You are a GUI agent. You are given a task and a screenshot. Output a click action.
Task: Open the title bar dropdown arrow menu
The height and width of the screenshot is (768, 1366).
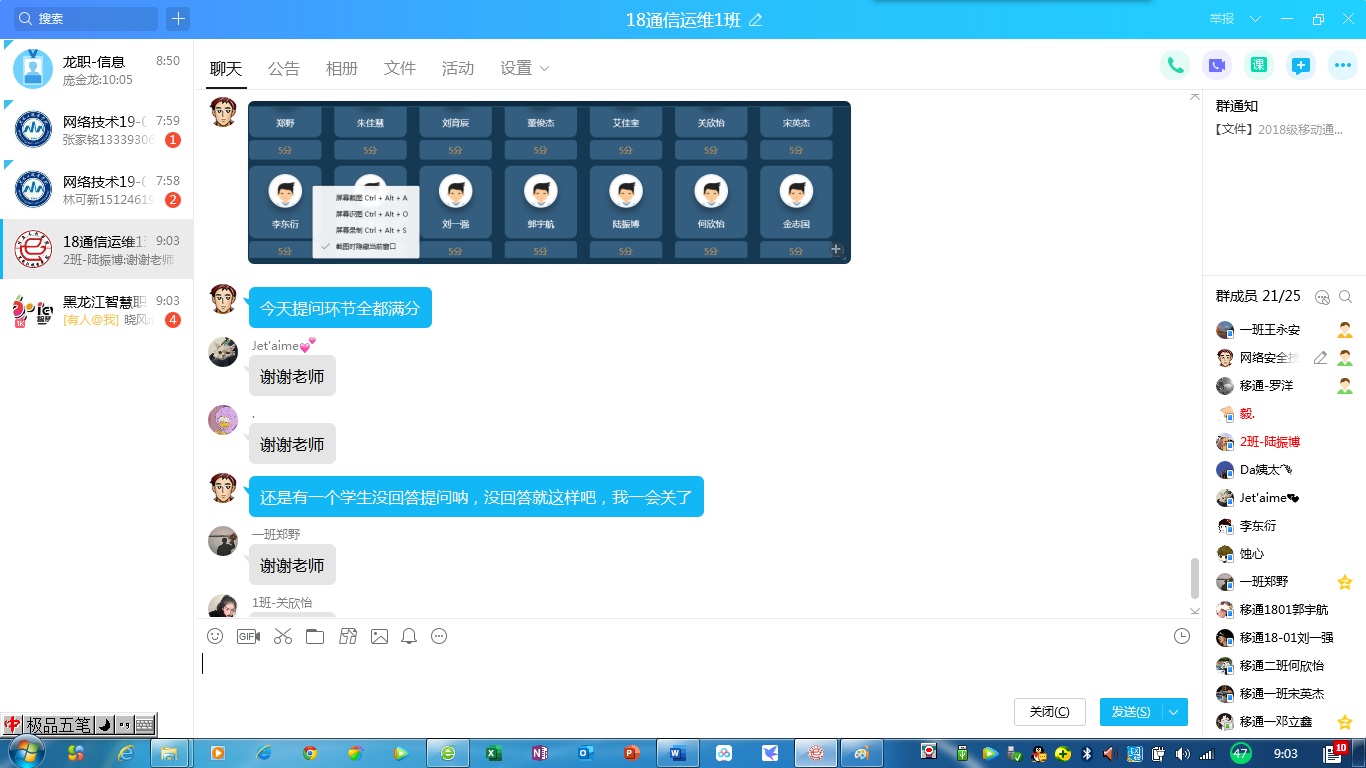click(x=1255, y=19)
